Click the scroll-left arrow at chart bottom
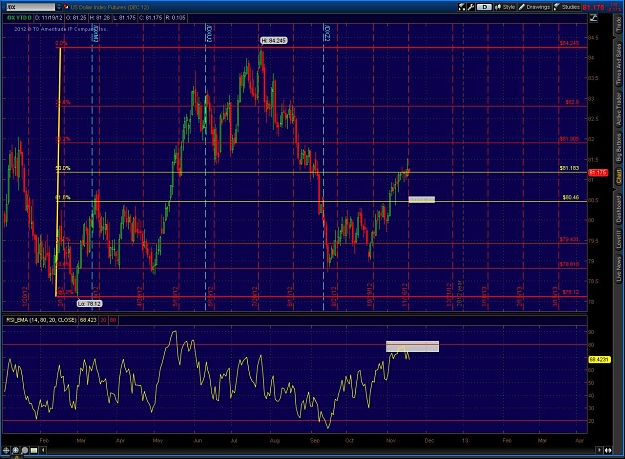The width and height of the screenshot is (625, 459). click(x=43, y=450)
